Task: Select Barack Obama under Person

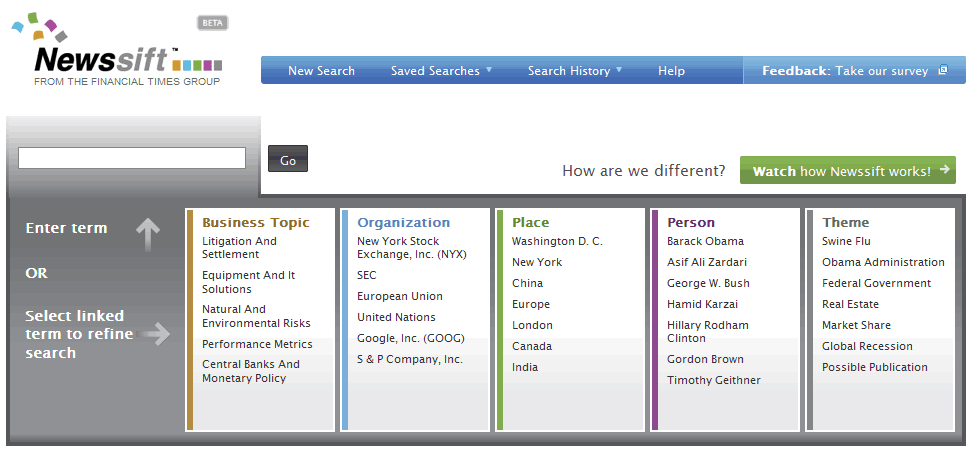Action: click(705, 241)
